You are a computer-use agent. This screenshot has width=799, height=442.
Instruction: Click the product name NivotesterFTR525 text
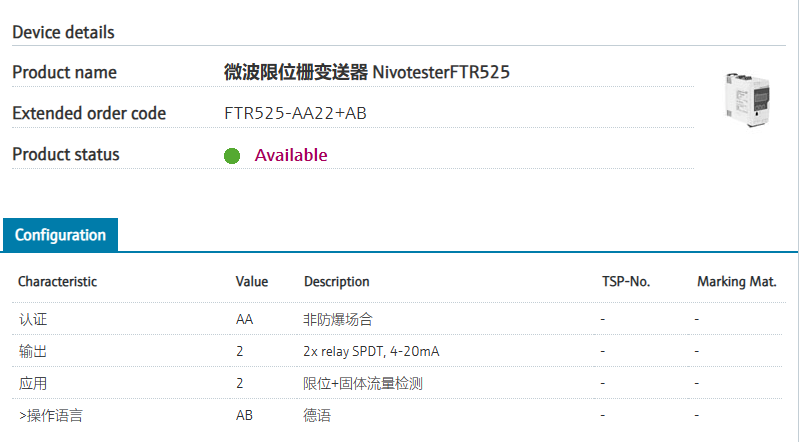[x=368, y=72]
